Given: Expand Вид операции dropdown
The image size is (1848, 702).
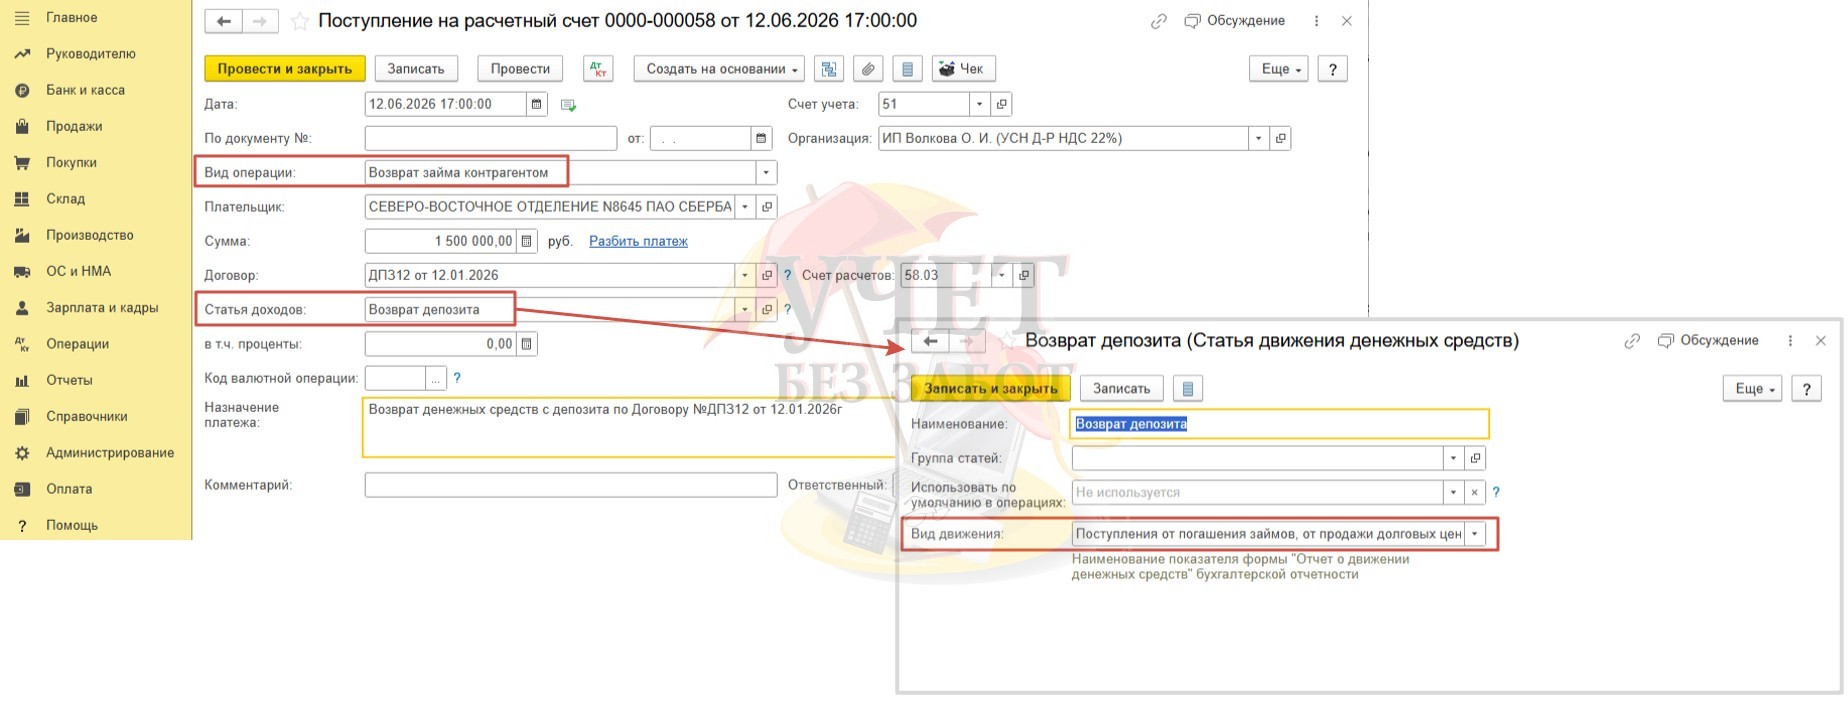Looking at the screenshot, I should 766,172.
